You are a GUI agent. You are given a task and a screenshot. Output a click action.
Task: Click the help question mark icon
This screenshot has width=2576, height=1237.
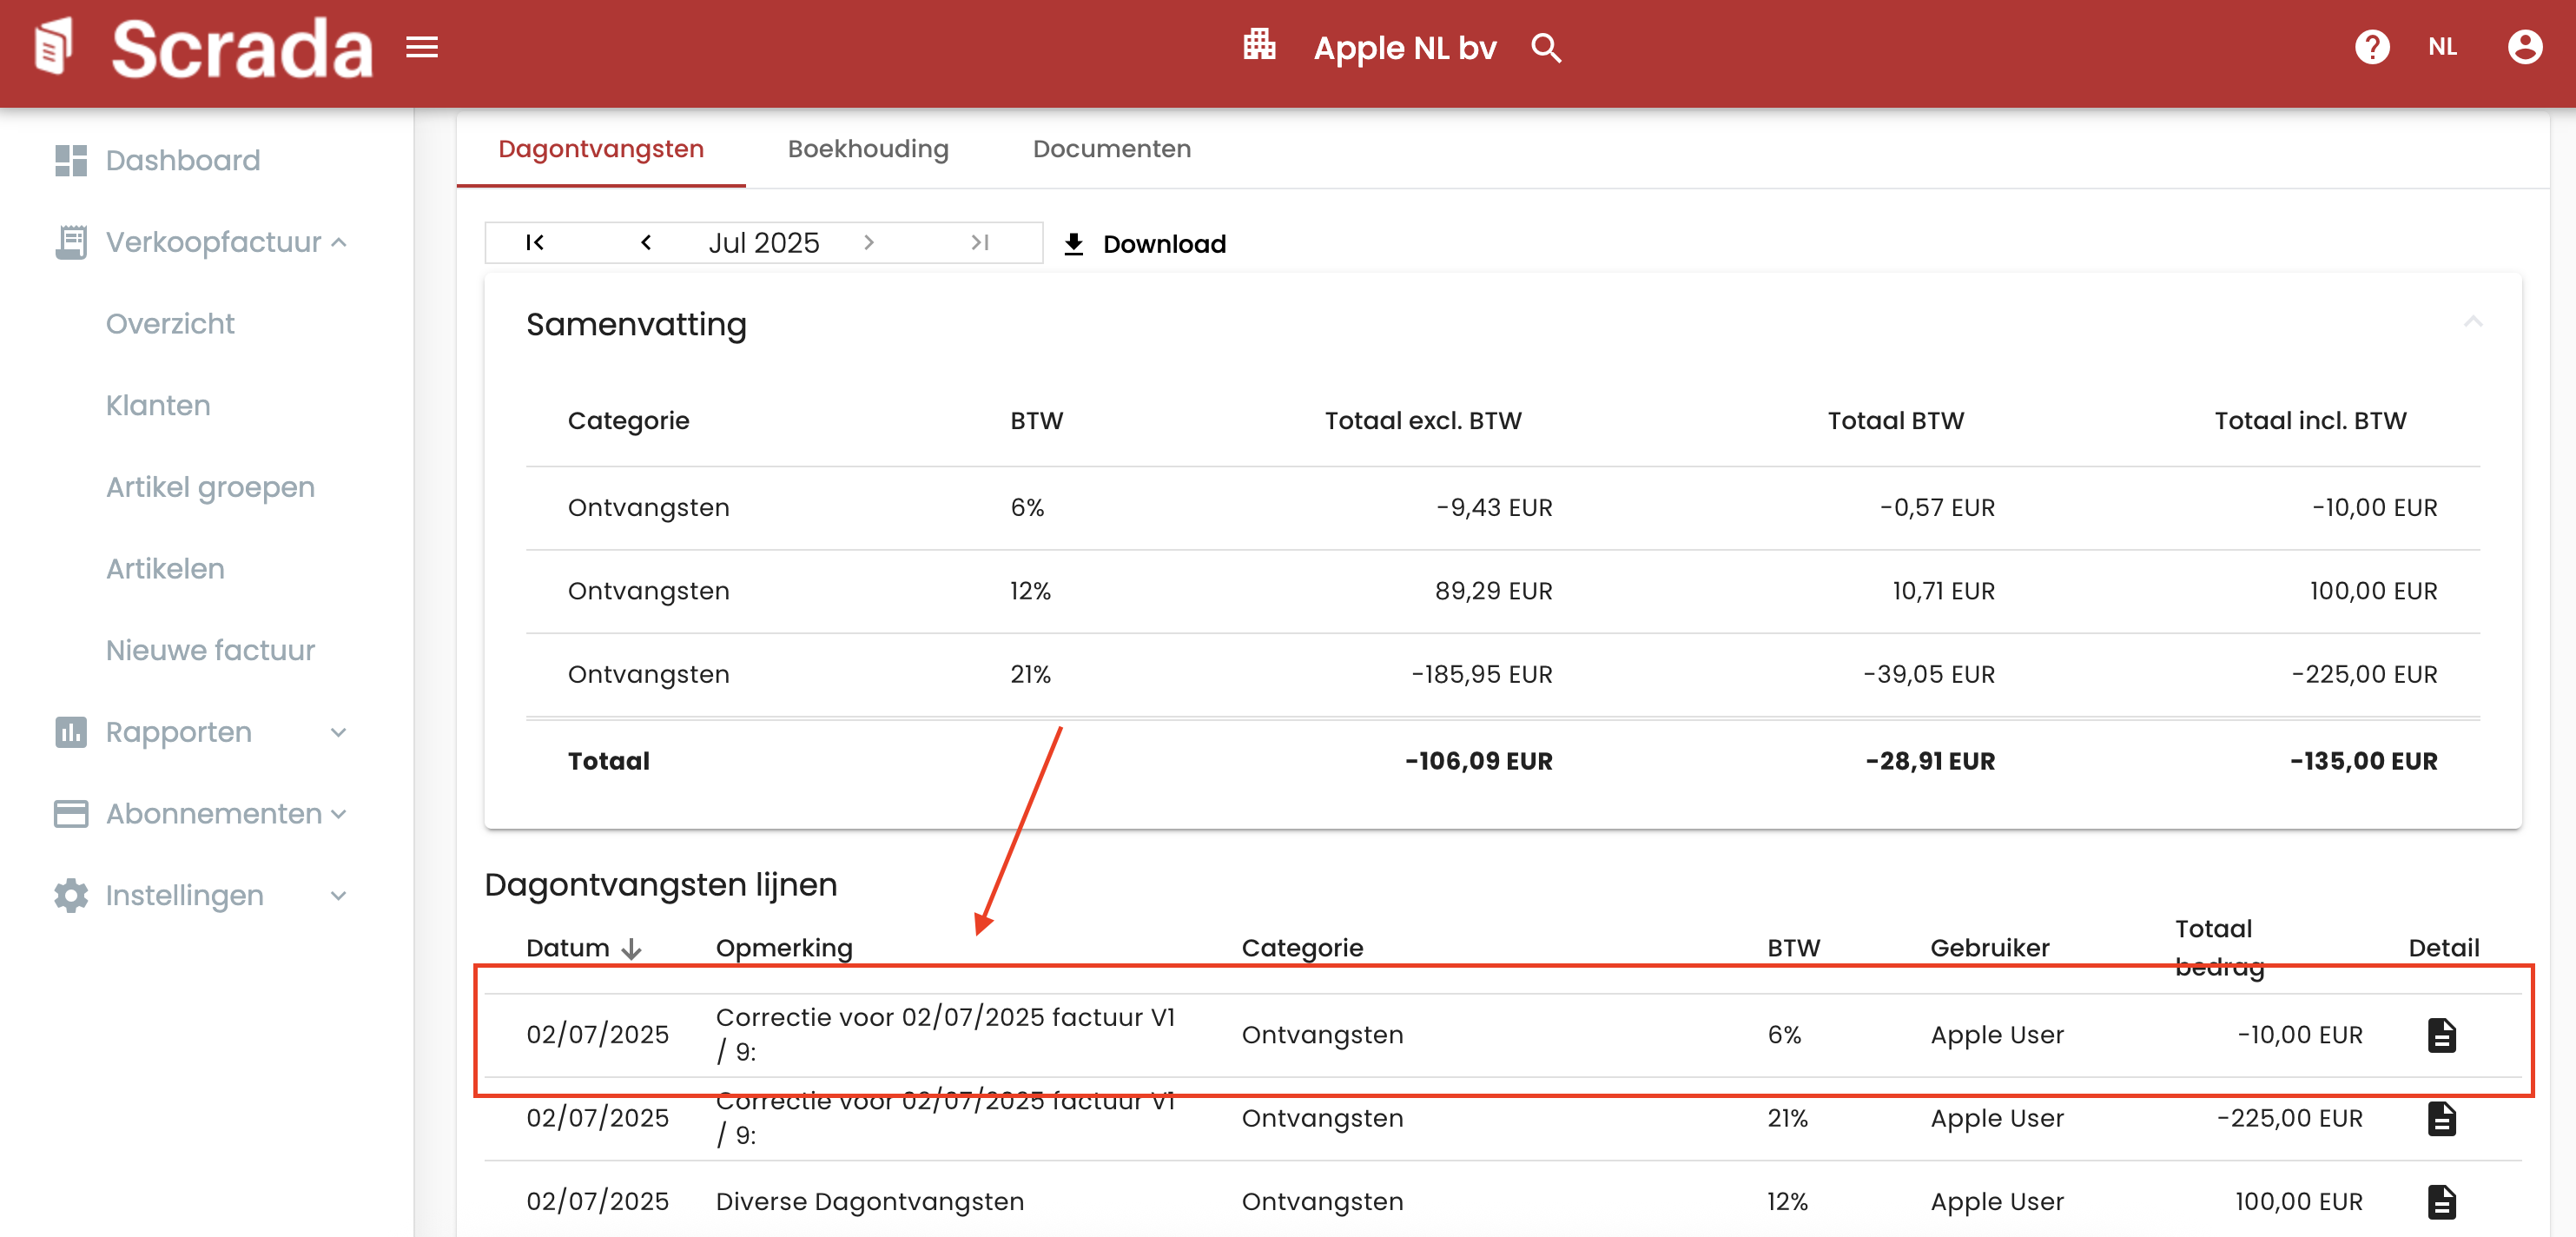2371,47
